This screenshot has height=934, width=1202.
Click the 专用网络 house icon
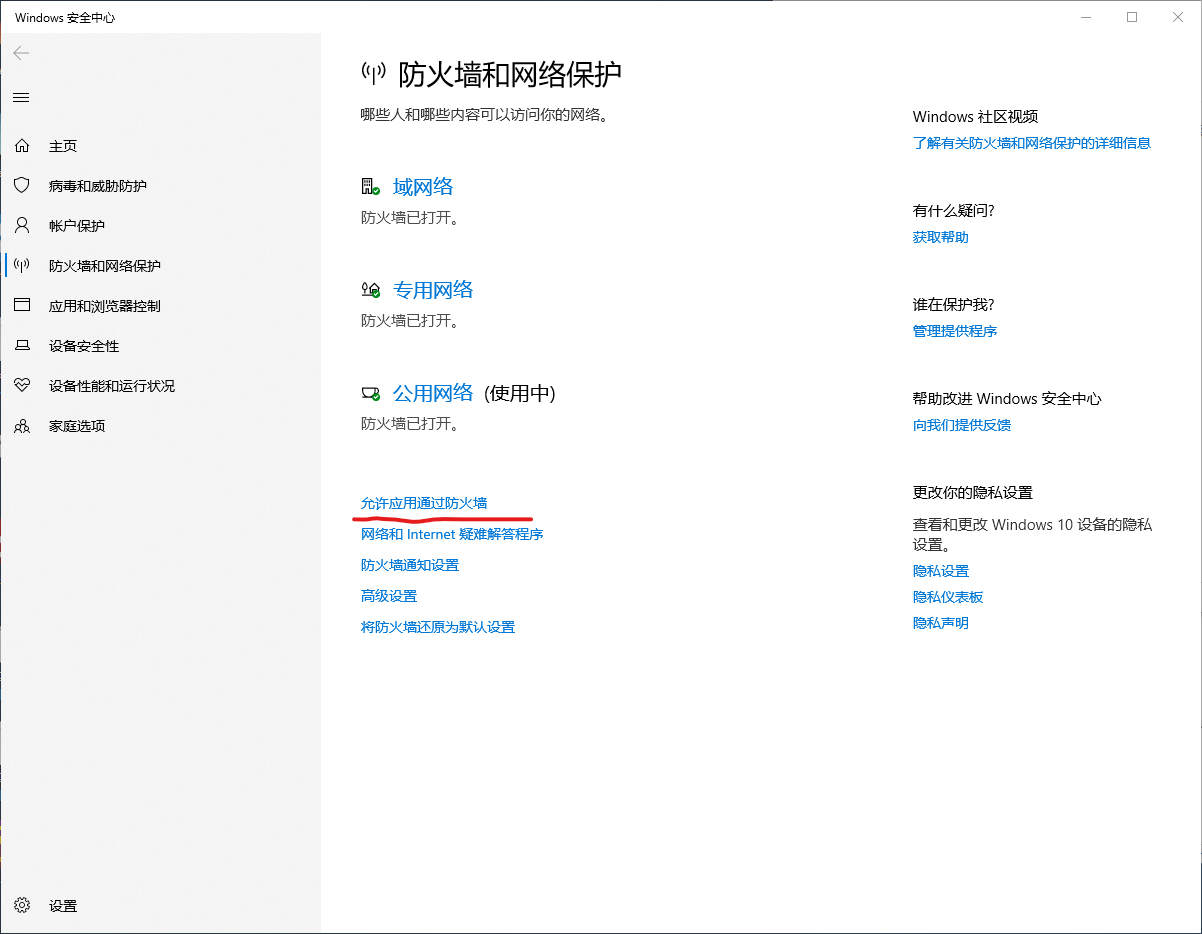click(x=370, y=290)
